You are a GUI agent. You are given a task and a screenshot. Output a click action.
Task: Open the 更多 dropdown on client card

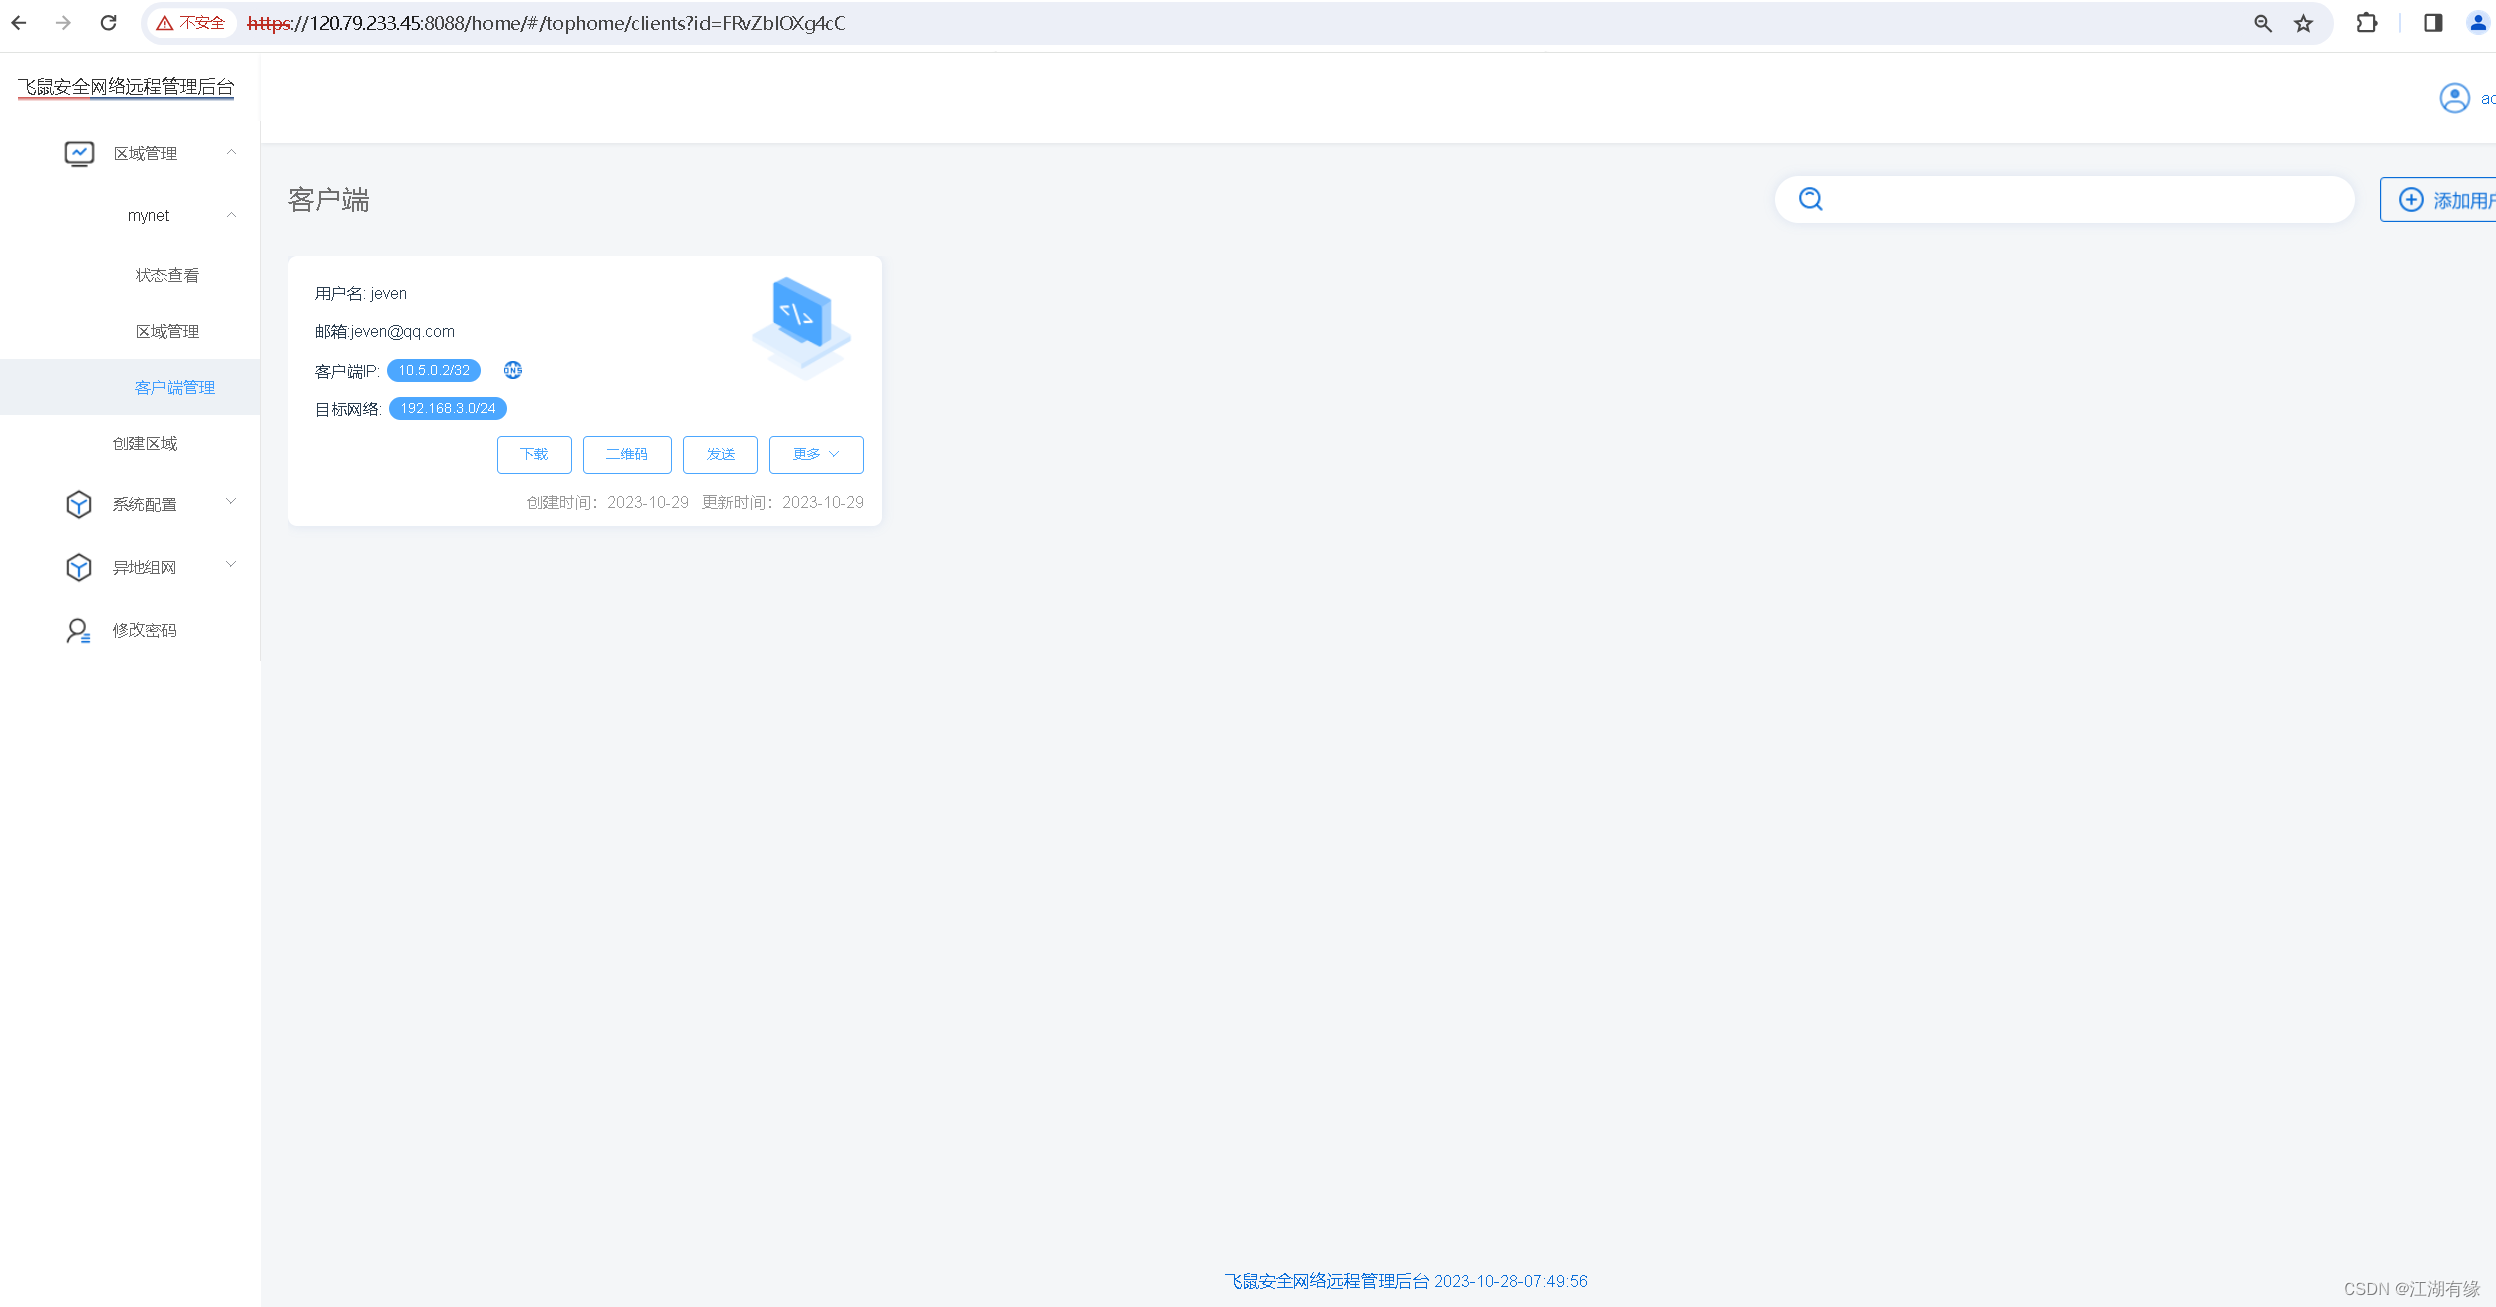coord(815,454)
